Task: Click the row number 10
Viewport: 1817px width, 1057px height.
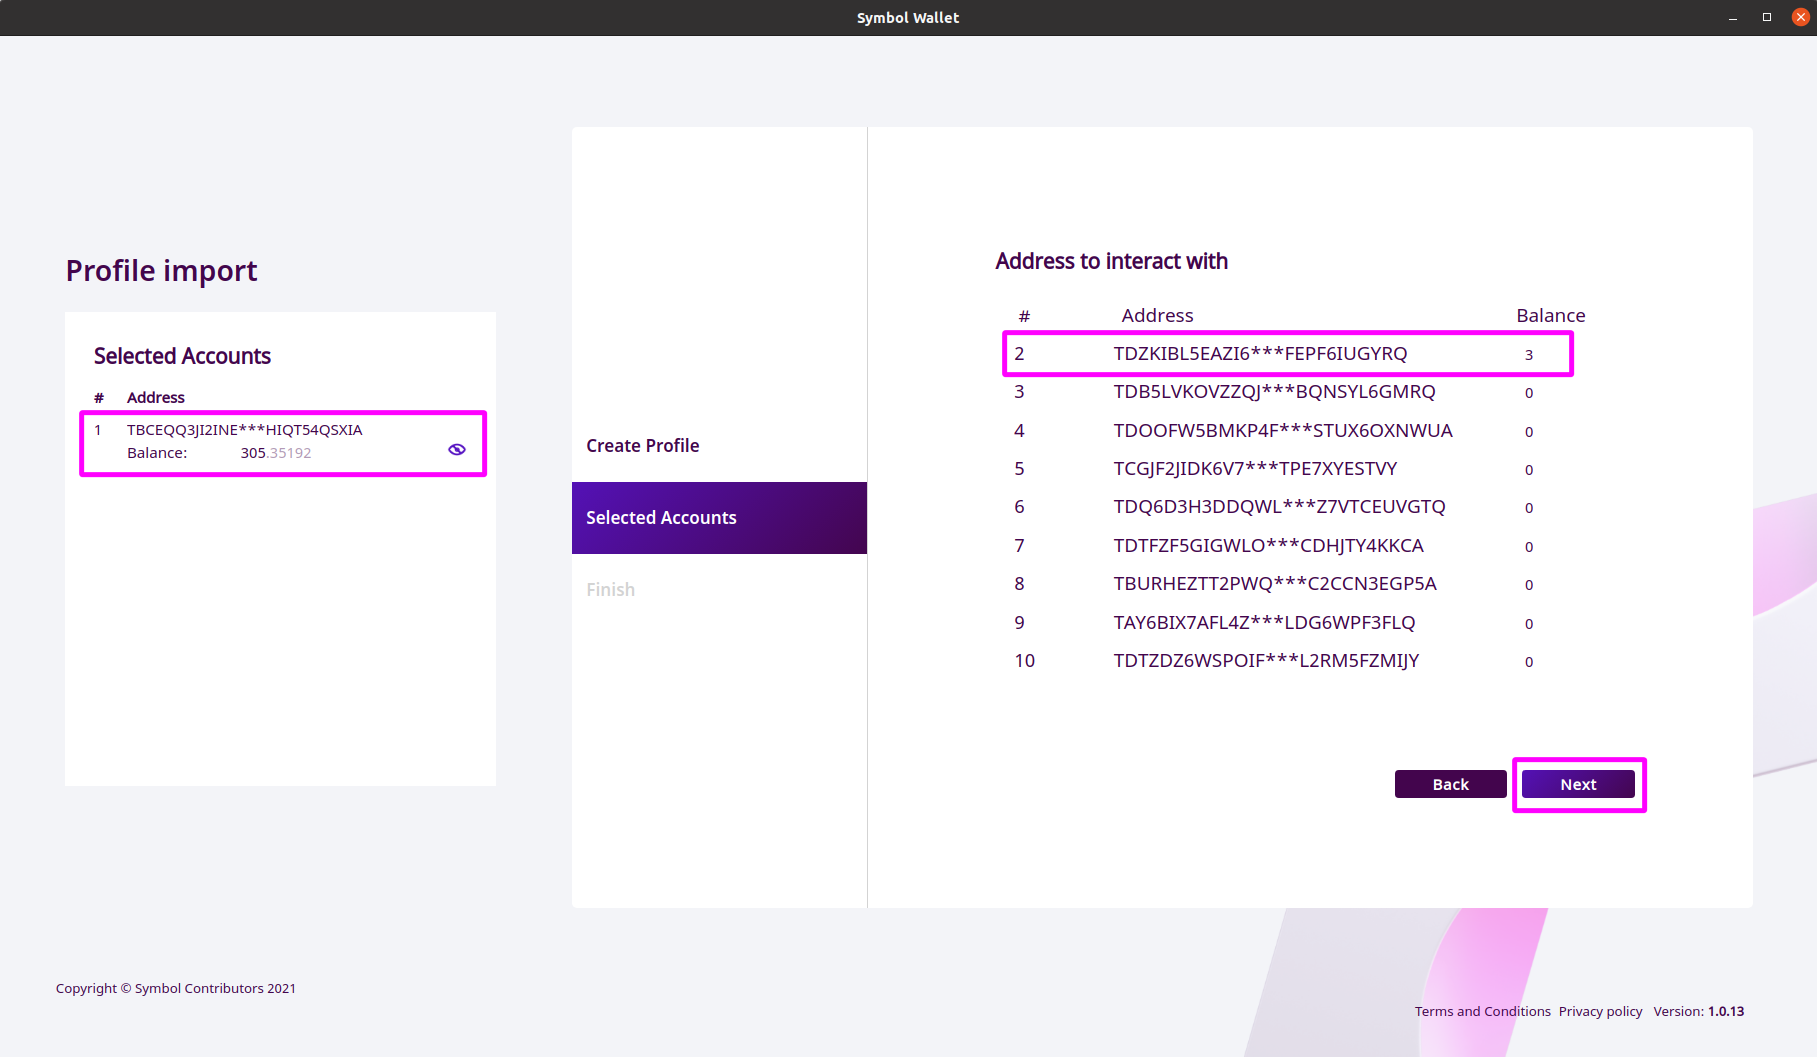Action: pyautogui.click(x=1025, y=661)
